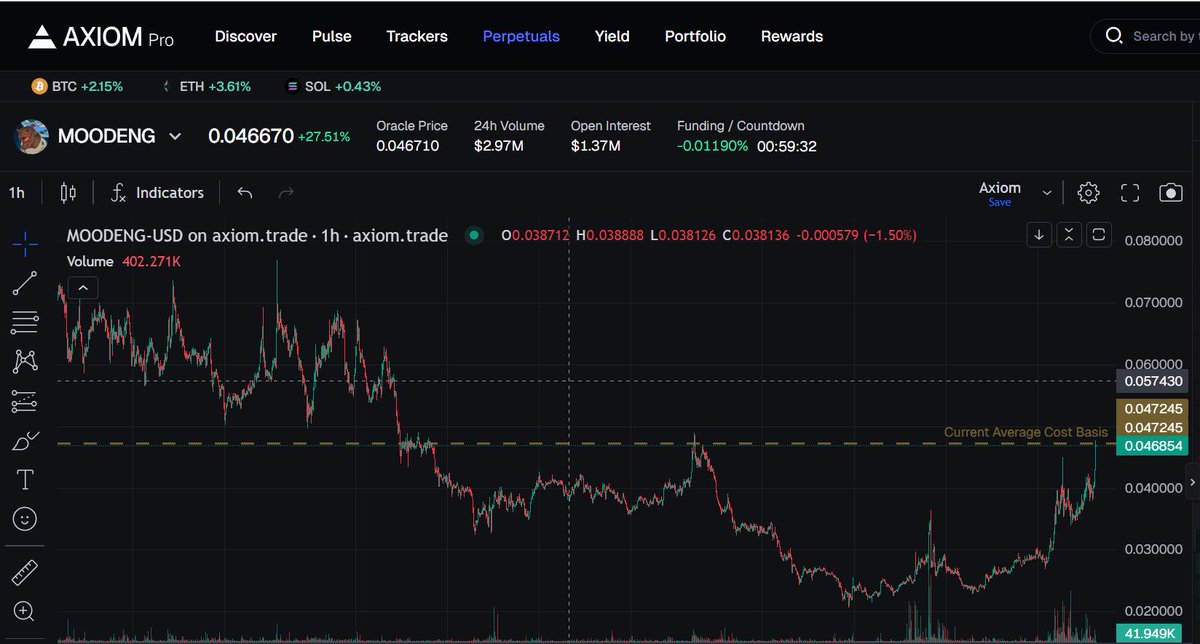Select the zoom in tool
Screen dimensions: 1200x644
pyautogui.click(x=25, y=611)
